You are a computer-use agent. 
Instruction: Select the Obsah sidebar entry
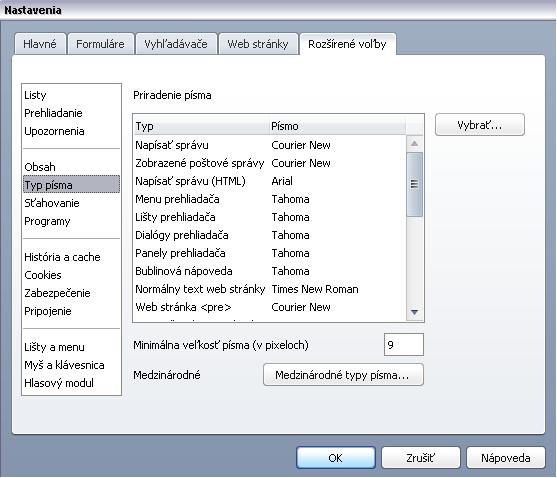71,167
